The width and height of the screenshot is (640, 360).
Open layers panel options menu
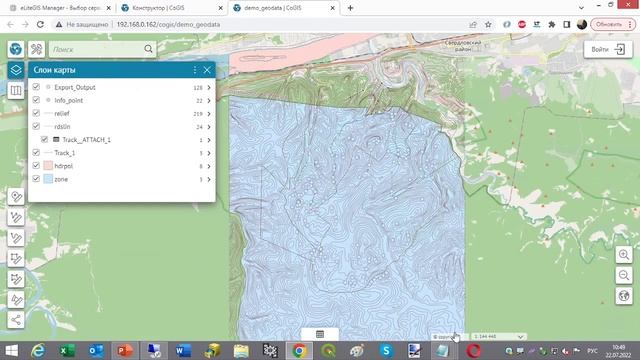click(195, 70)
